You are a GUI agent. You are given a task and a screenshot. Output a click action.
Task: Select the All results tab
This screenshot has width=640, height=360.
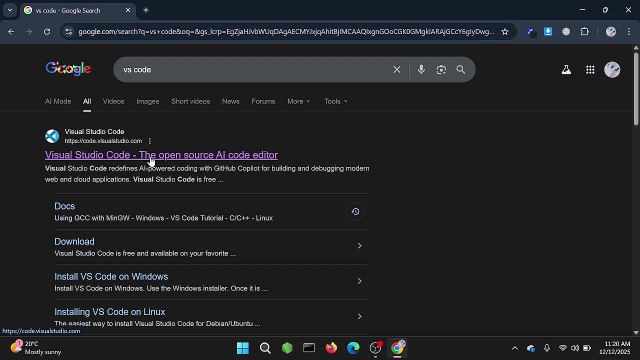pyautogui.click(x=87, y=101)
